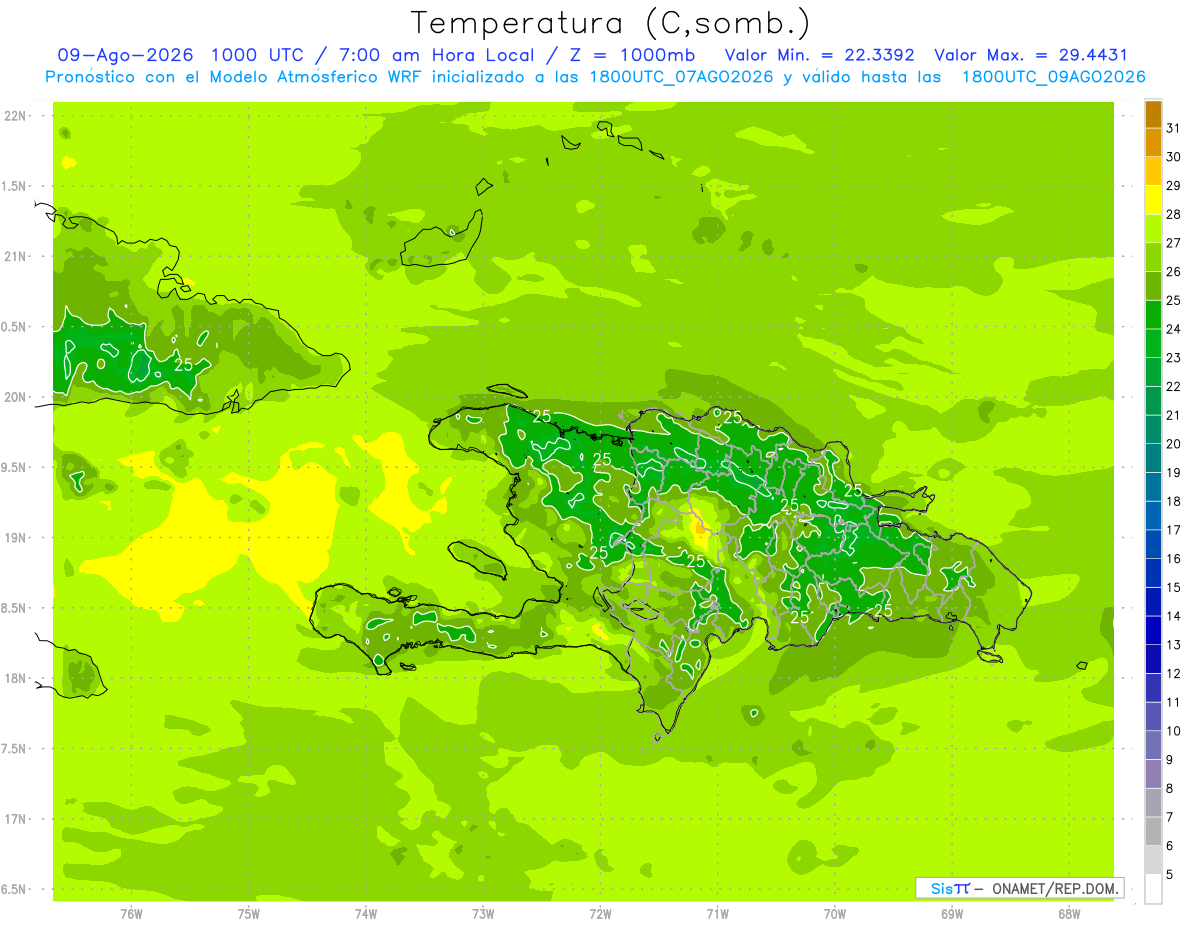Click the '68W' longitude axis label
The width and height of the screenshot is (1200, 927).
[1069, 913]
